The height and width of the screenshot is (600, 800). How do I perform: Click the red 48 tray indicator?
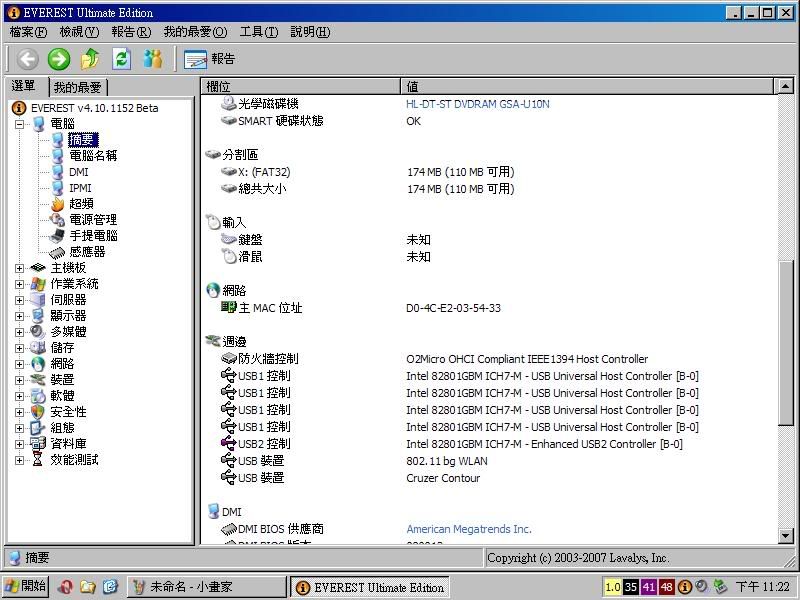pos(666,587)
